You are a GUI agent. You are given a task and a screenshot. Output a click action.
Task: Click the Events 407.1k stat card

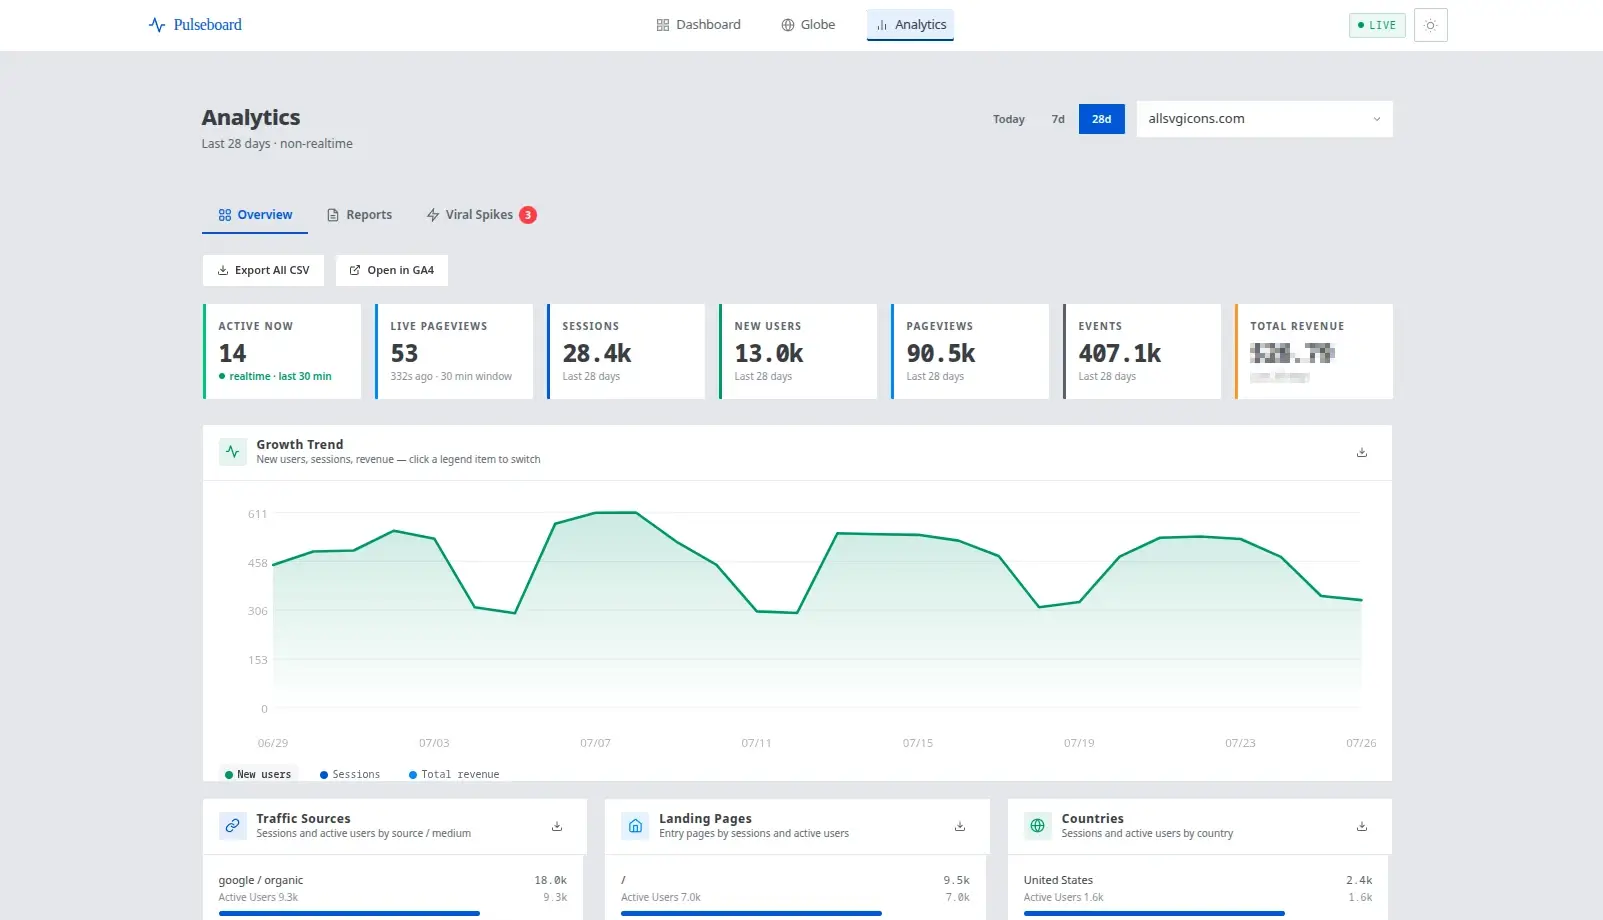coord(1142,351)
